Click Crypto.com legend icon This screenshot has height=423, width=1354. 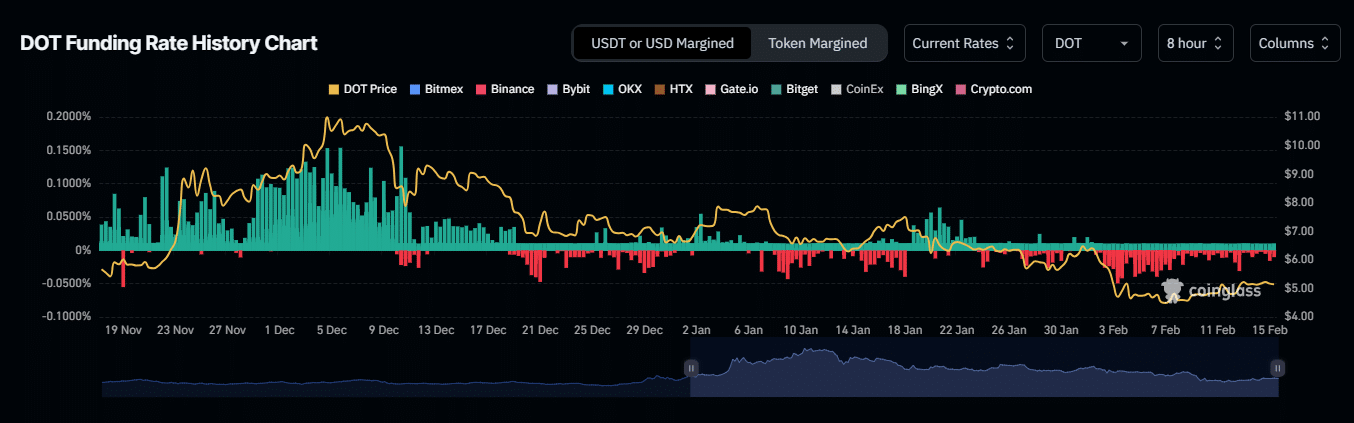962,89
